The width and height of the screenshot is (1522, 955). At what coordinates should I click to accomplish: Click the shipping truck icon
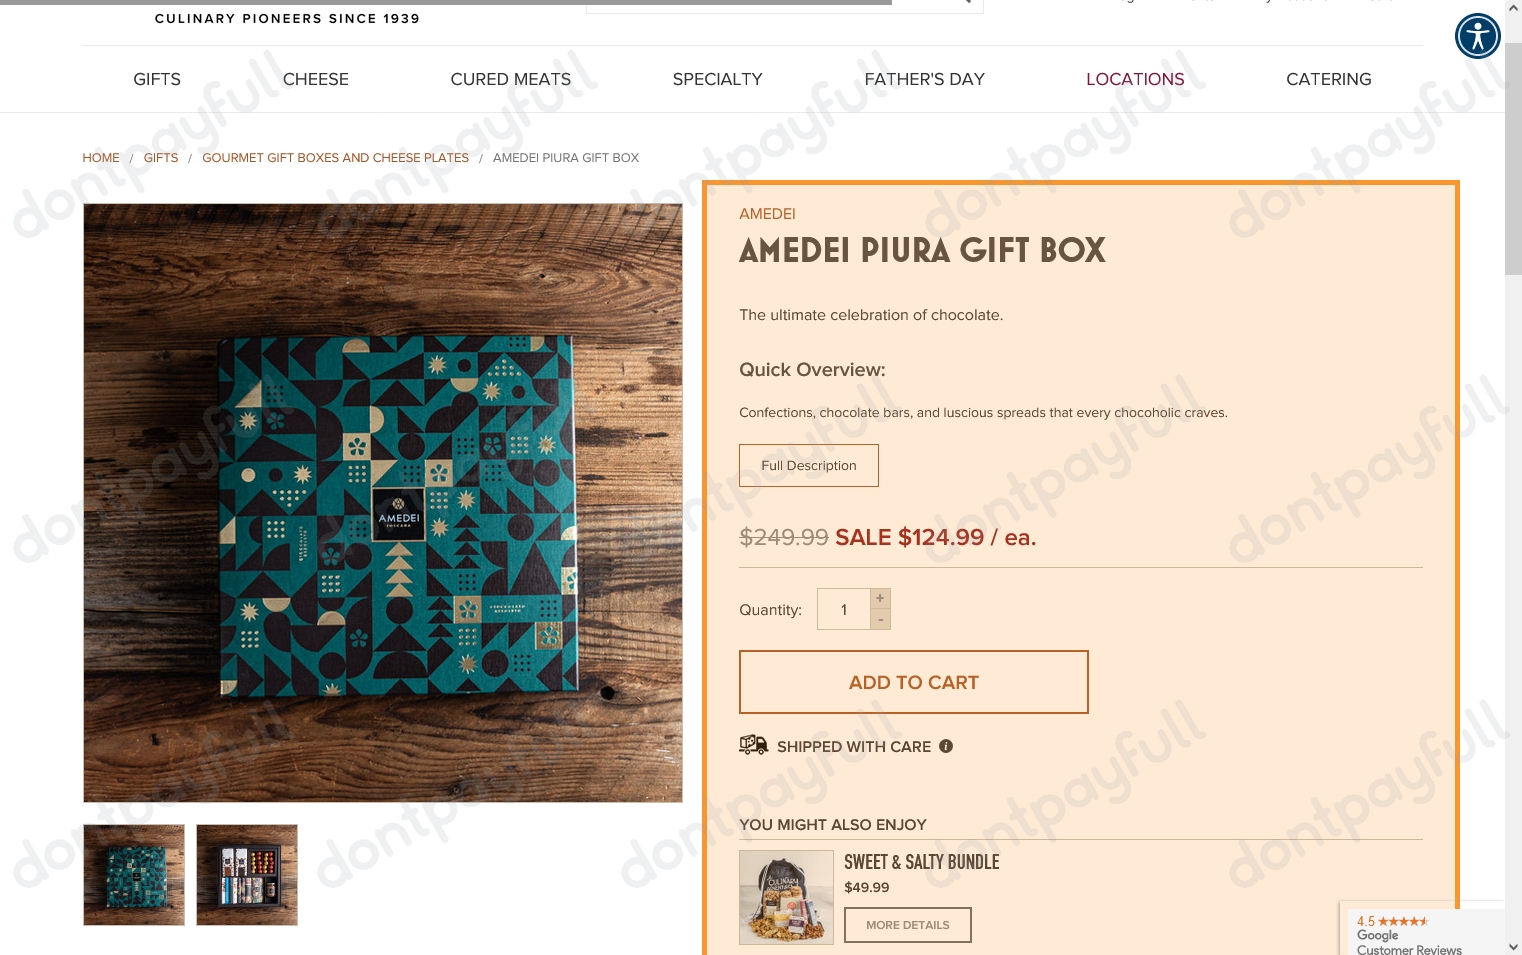coord(753,745)
